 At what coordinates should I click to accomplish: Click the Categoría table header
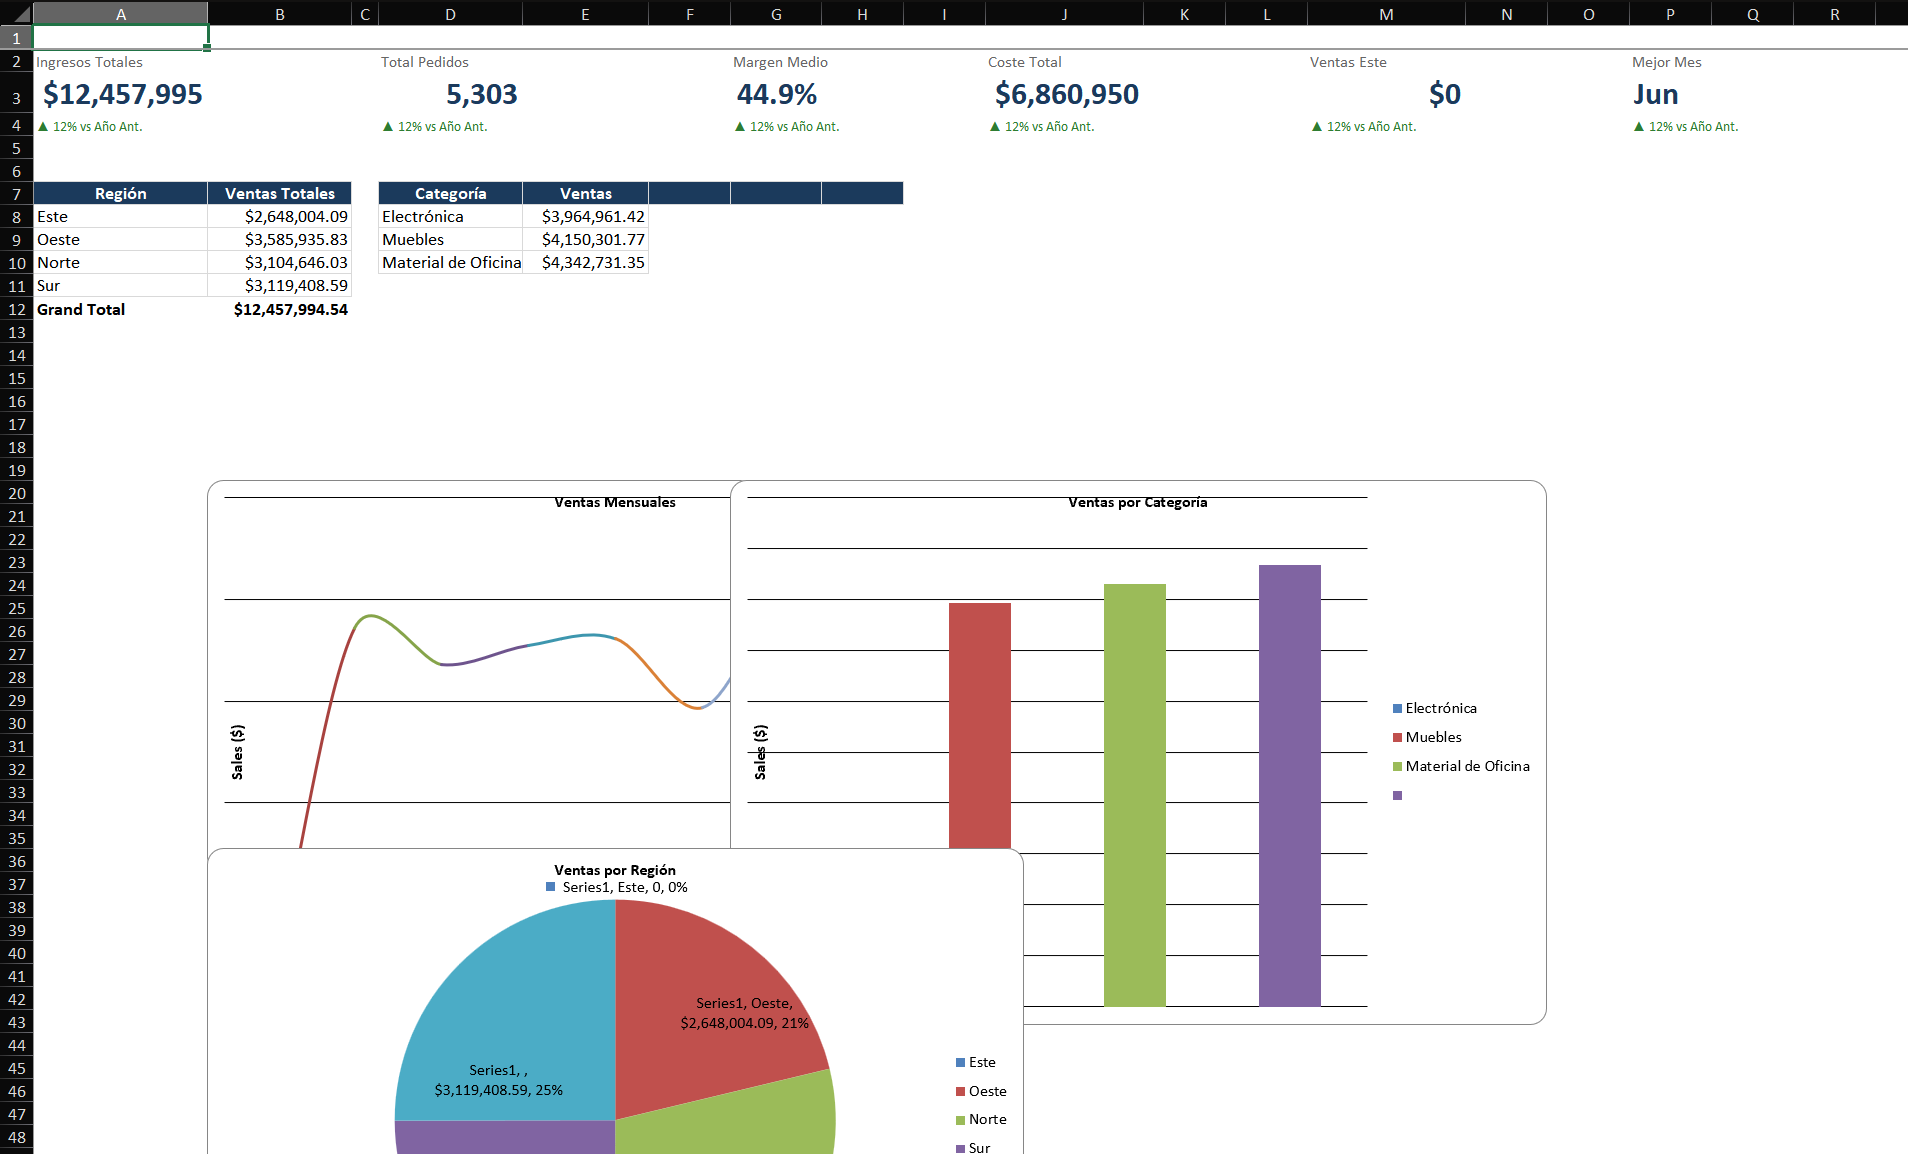click(x=450, y=194)
